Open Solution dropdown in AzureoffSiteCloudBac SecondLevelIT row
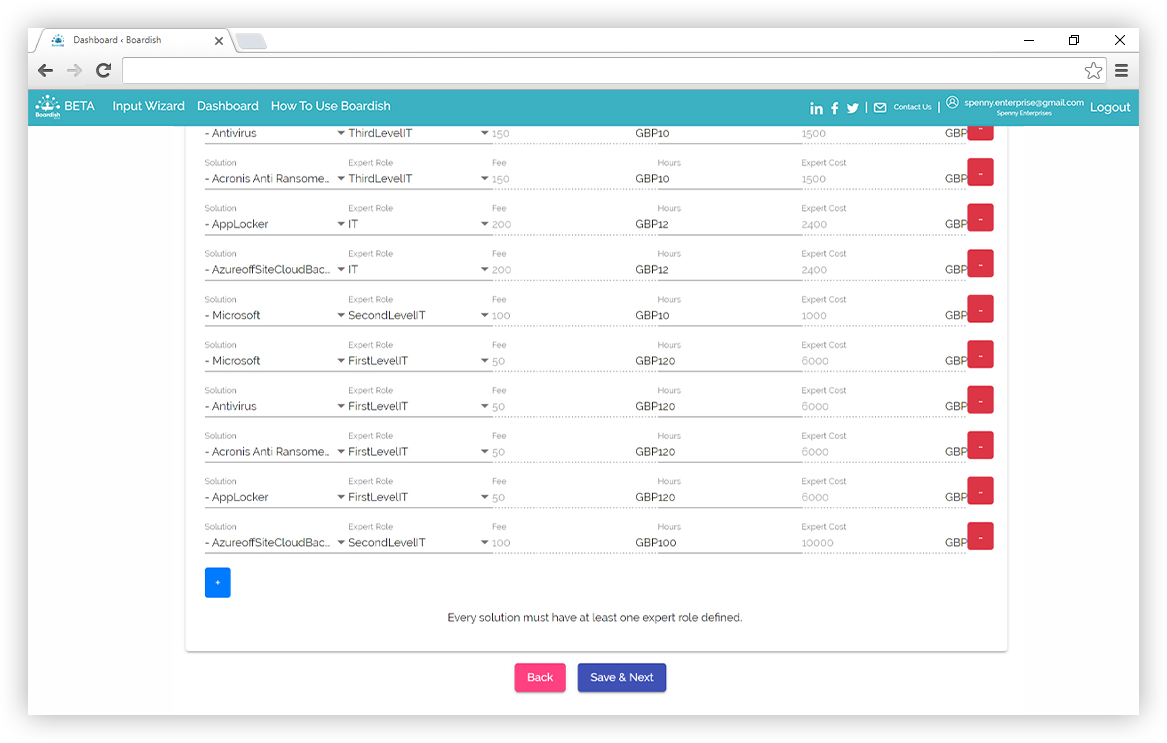Screen dimensions: 1167x743 point(275,542)
